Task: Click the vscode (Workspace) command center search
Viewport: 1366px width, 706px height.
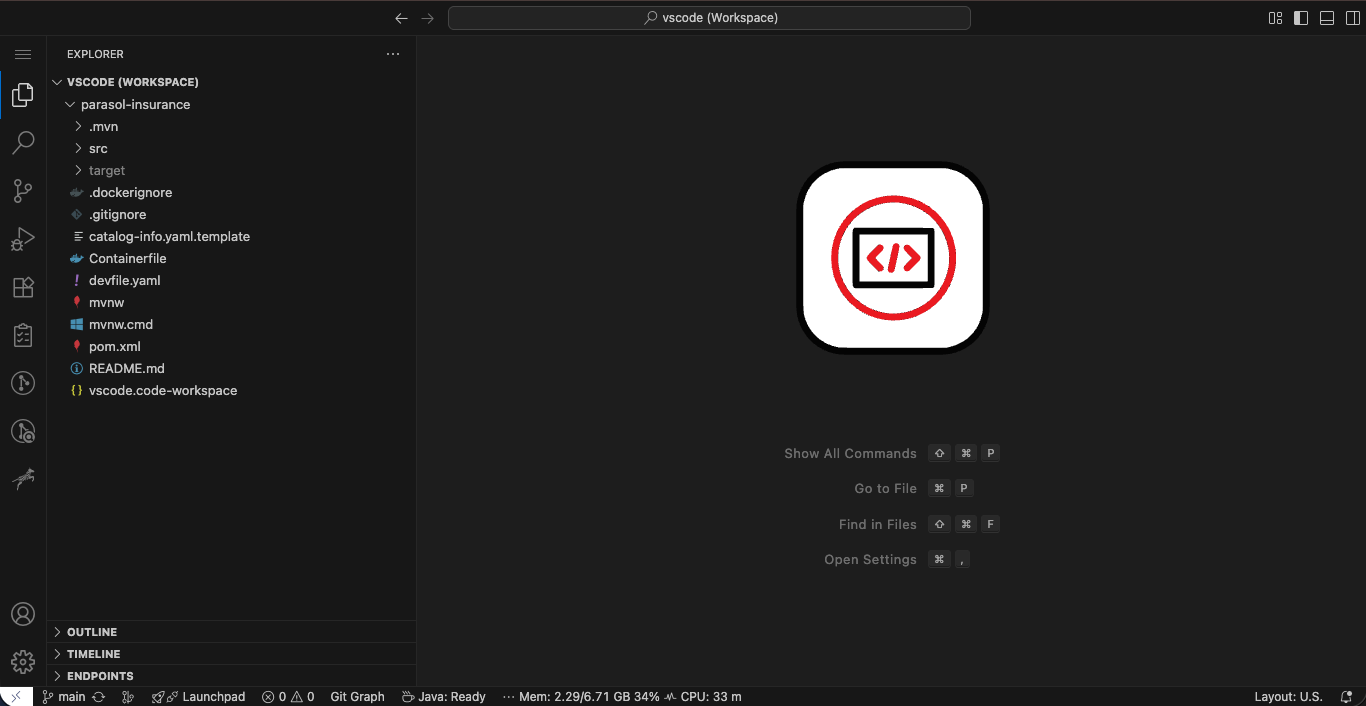Action: (x=709, y=18)
